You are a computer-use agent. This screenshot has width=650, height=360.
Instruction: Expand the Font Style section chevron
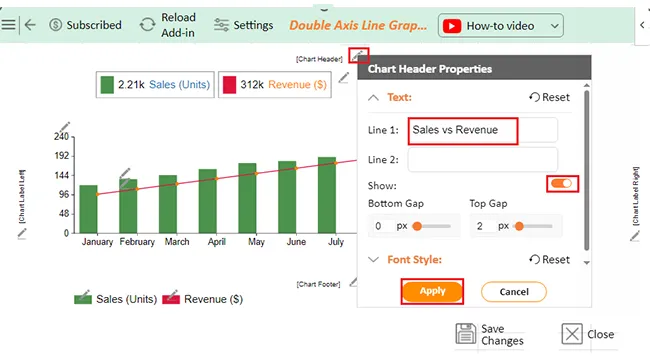tap(374, 260)
